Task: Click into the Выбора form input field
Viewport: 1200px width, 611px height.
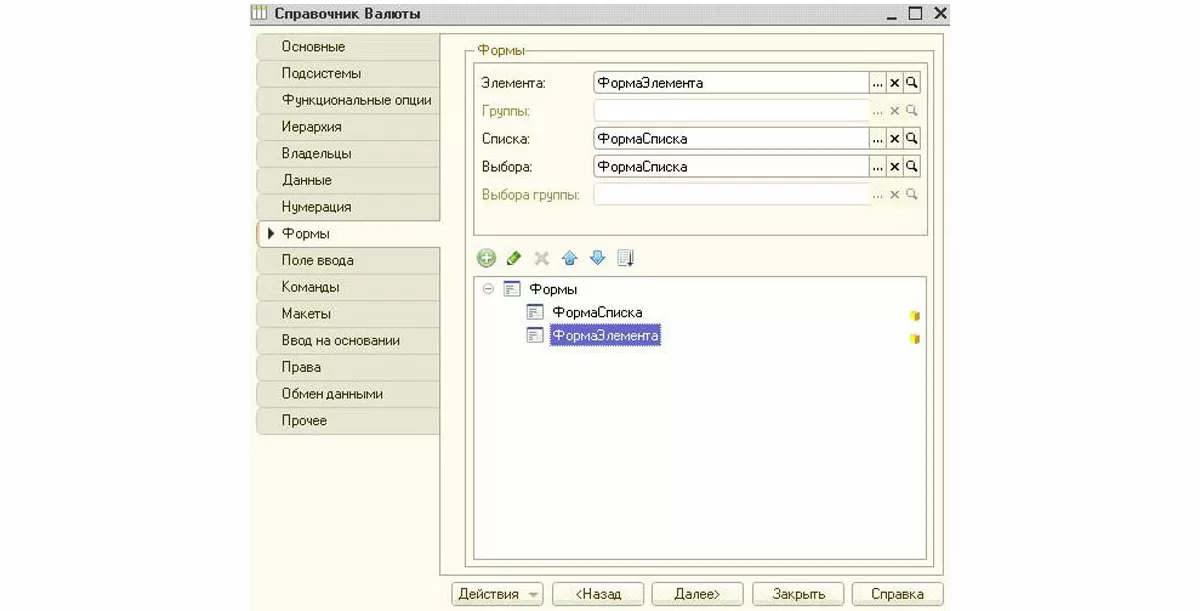Action: coord(731,166)
